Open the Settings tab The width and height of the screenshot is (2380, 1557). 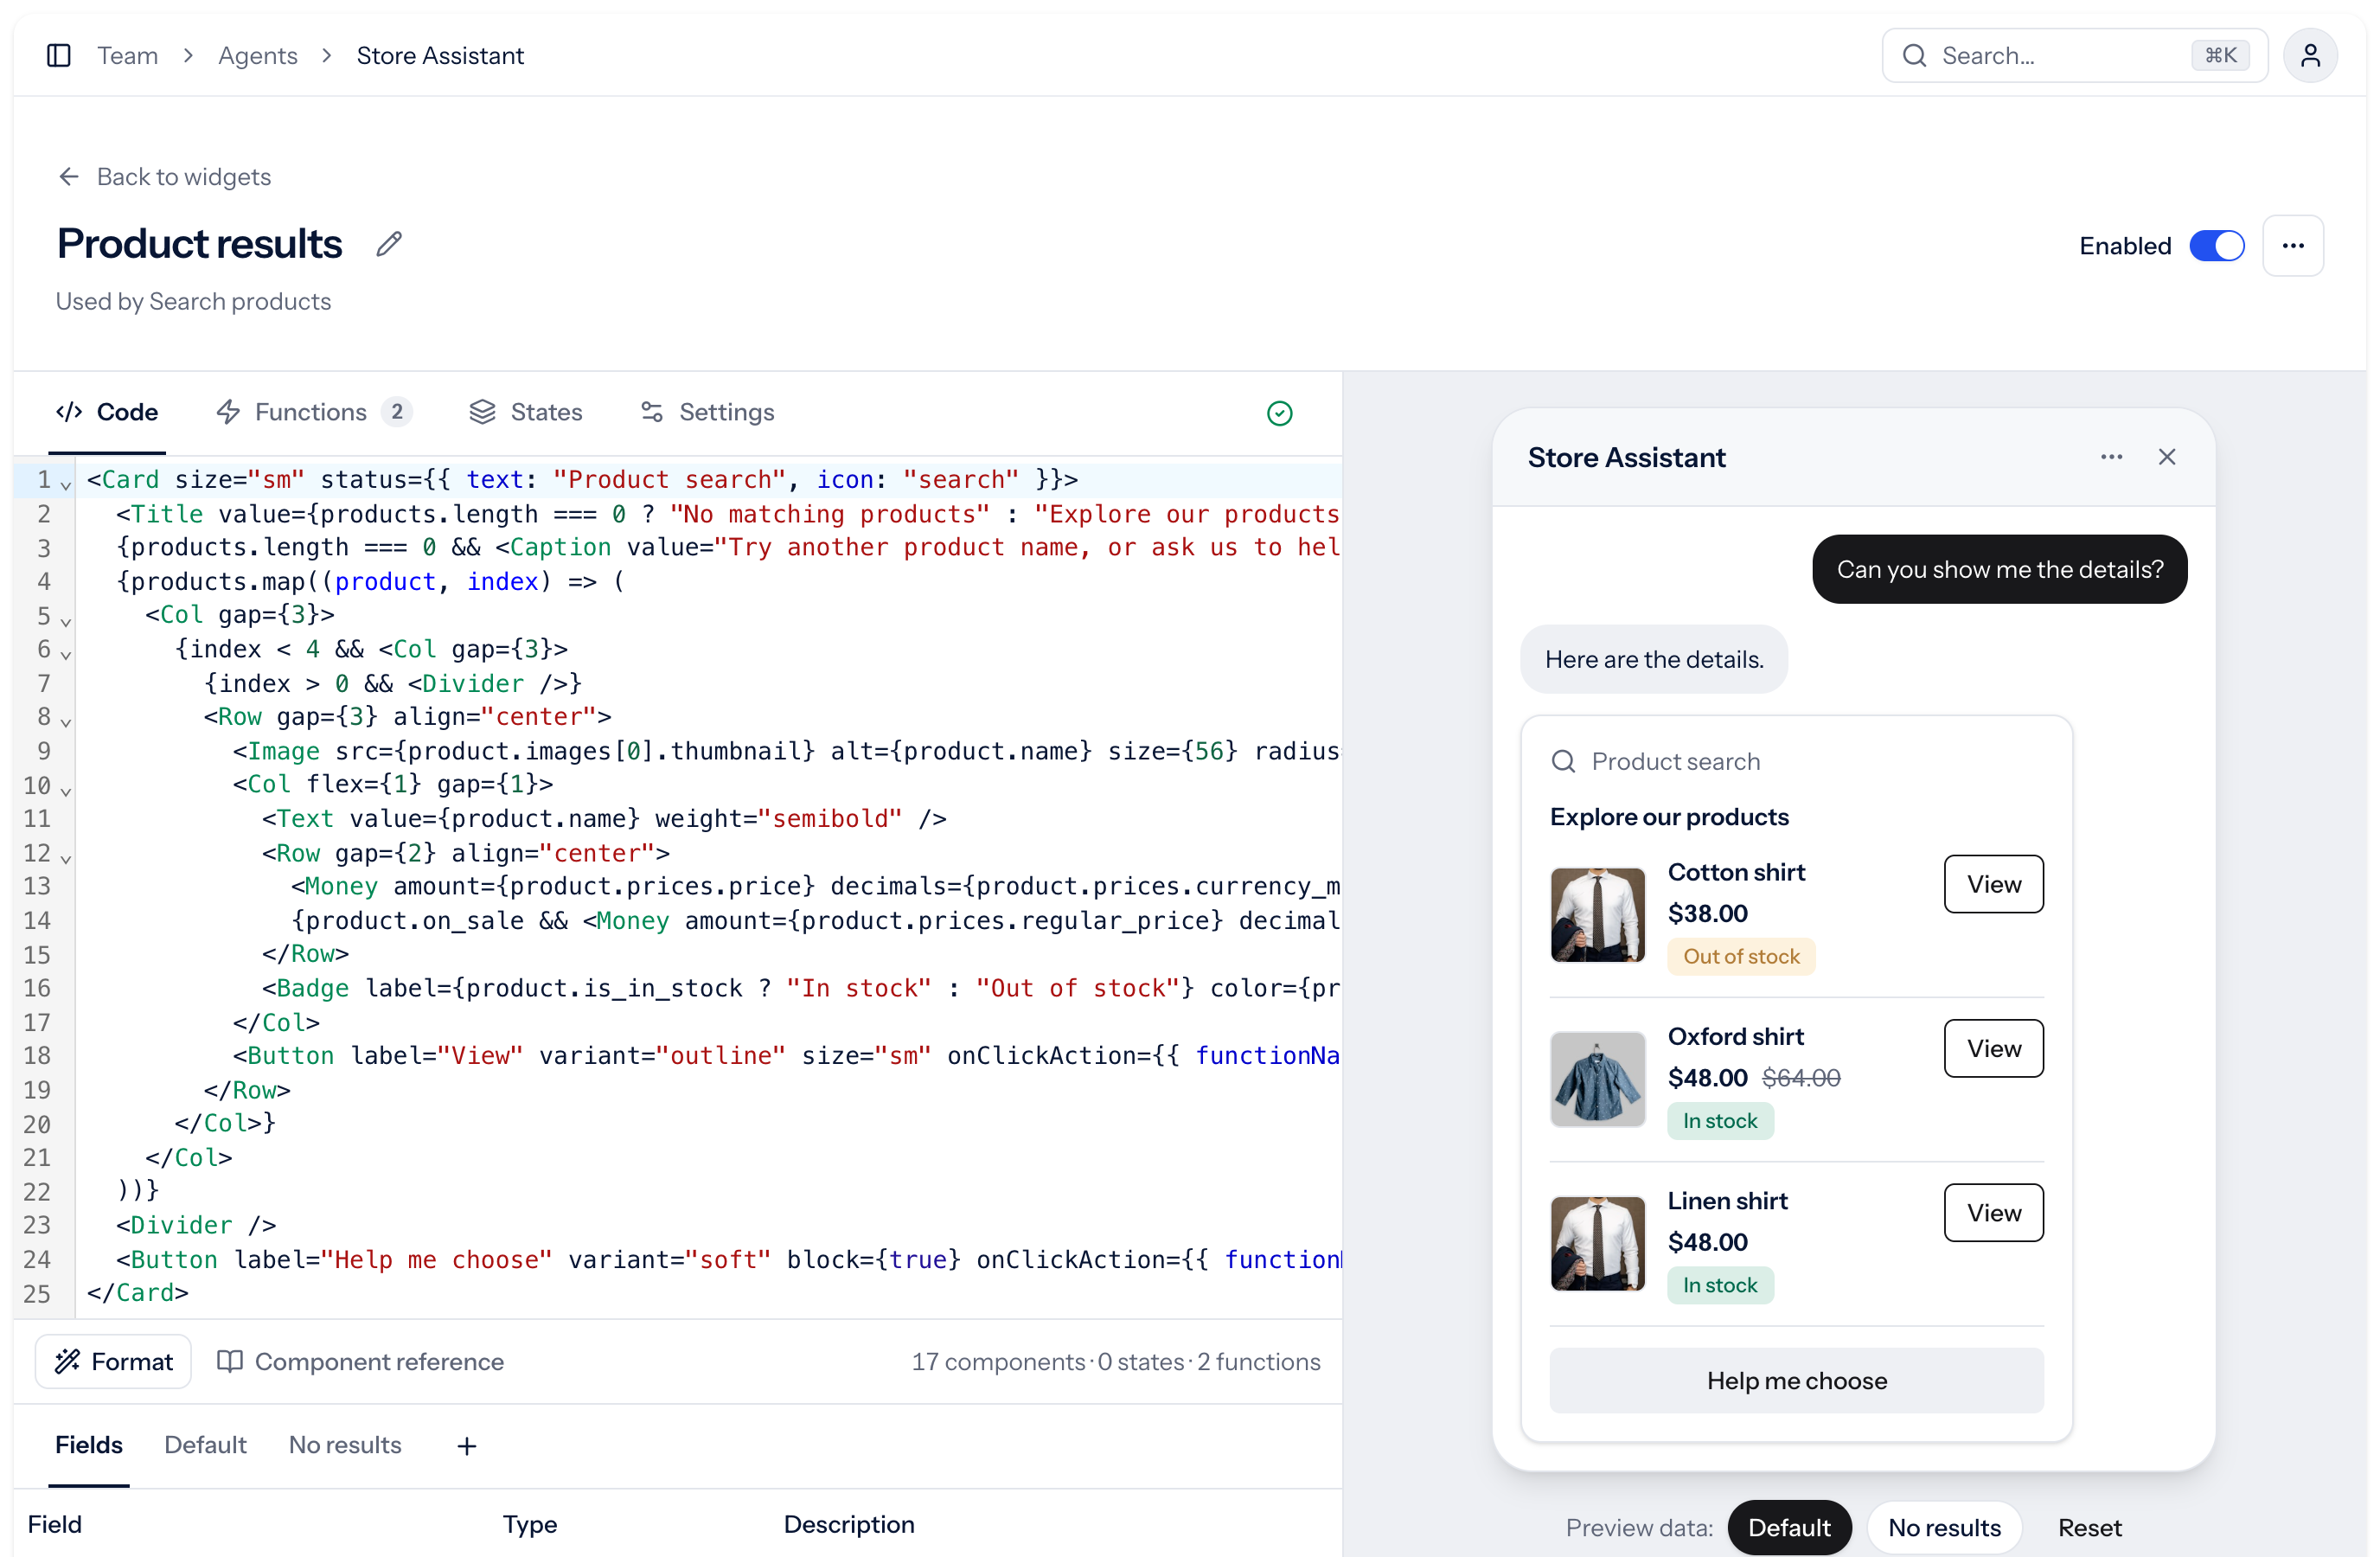click(x=707, y=412)
